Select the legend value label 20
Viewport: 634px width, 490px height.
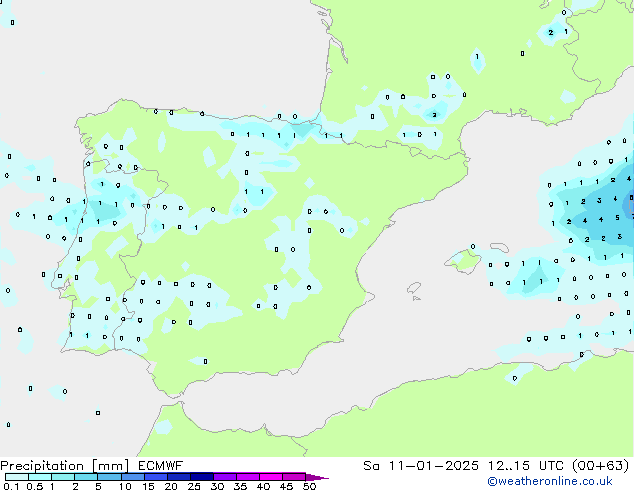(171, 487)
